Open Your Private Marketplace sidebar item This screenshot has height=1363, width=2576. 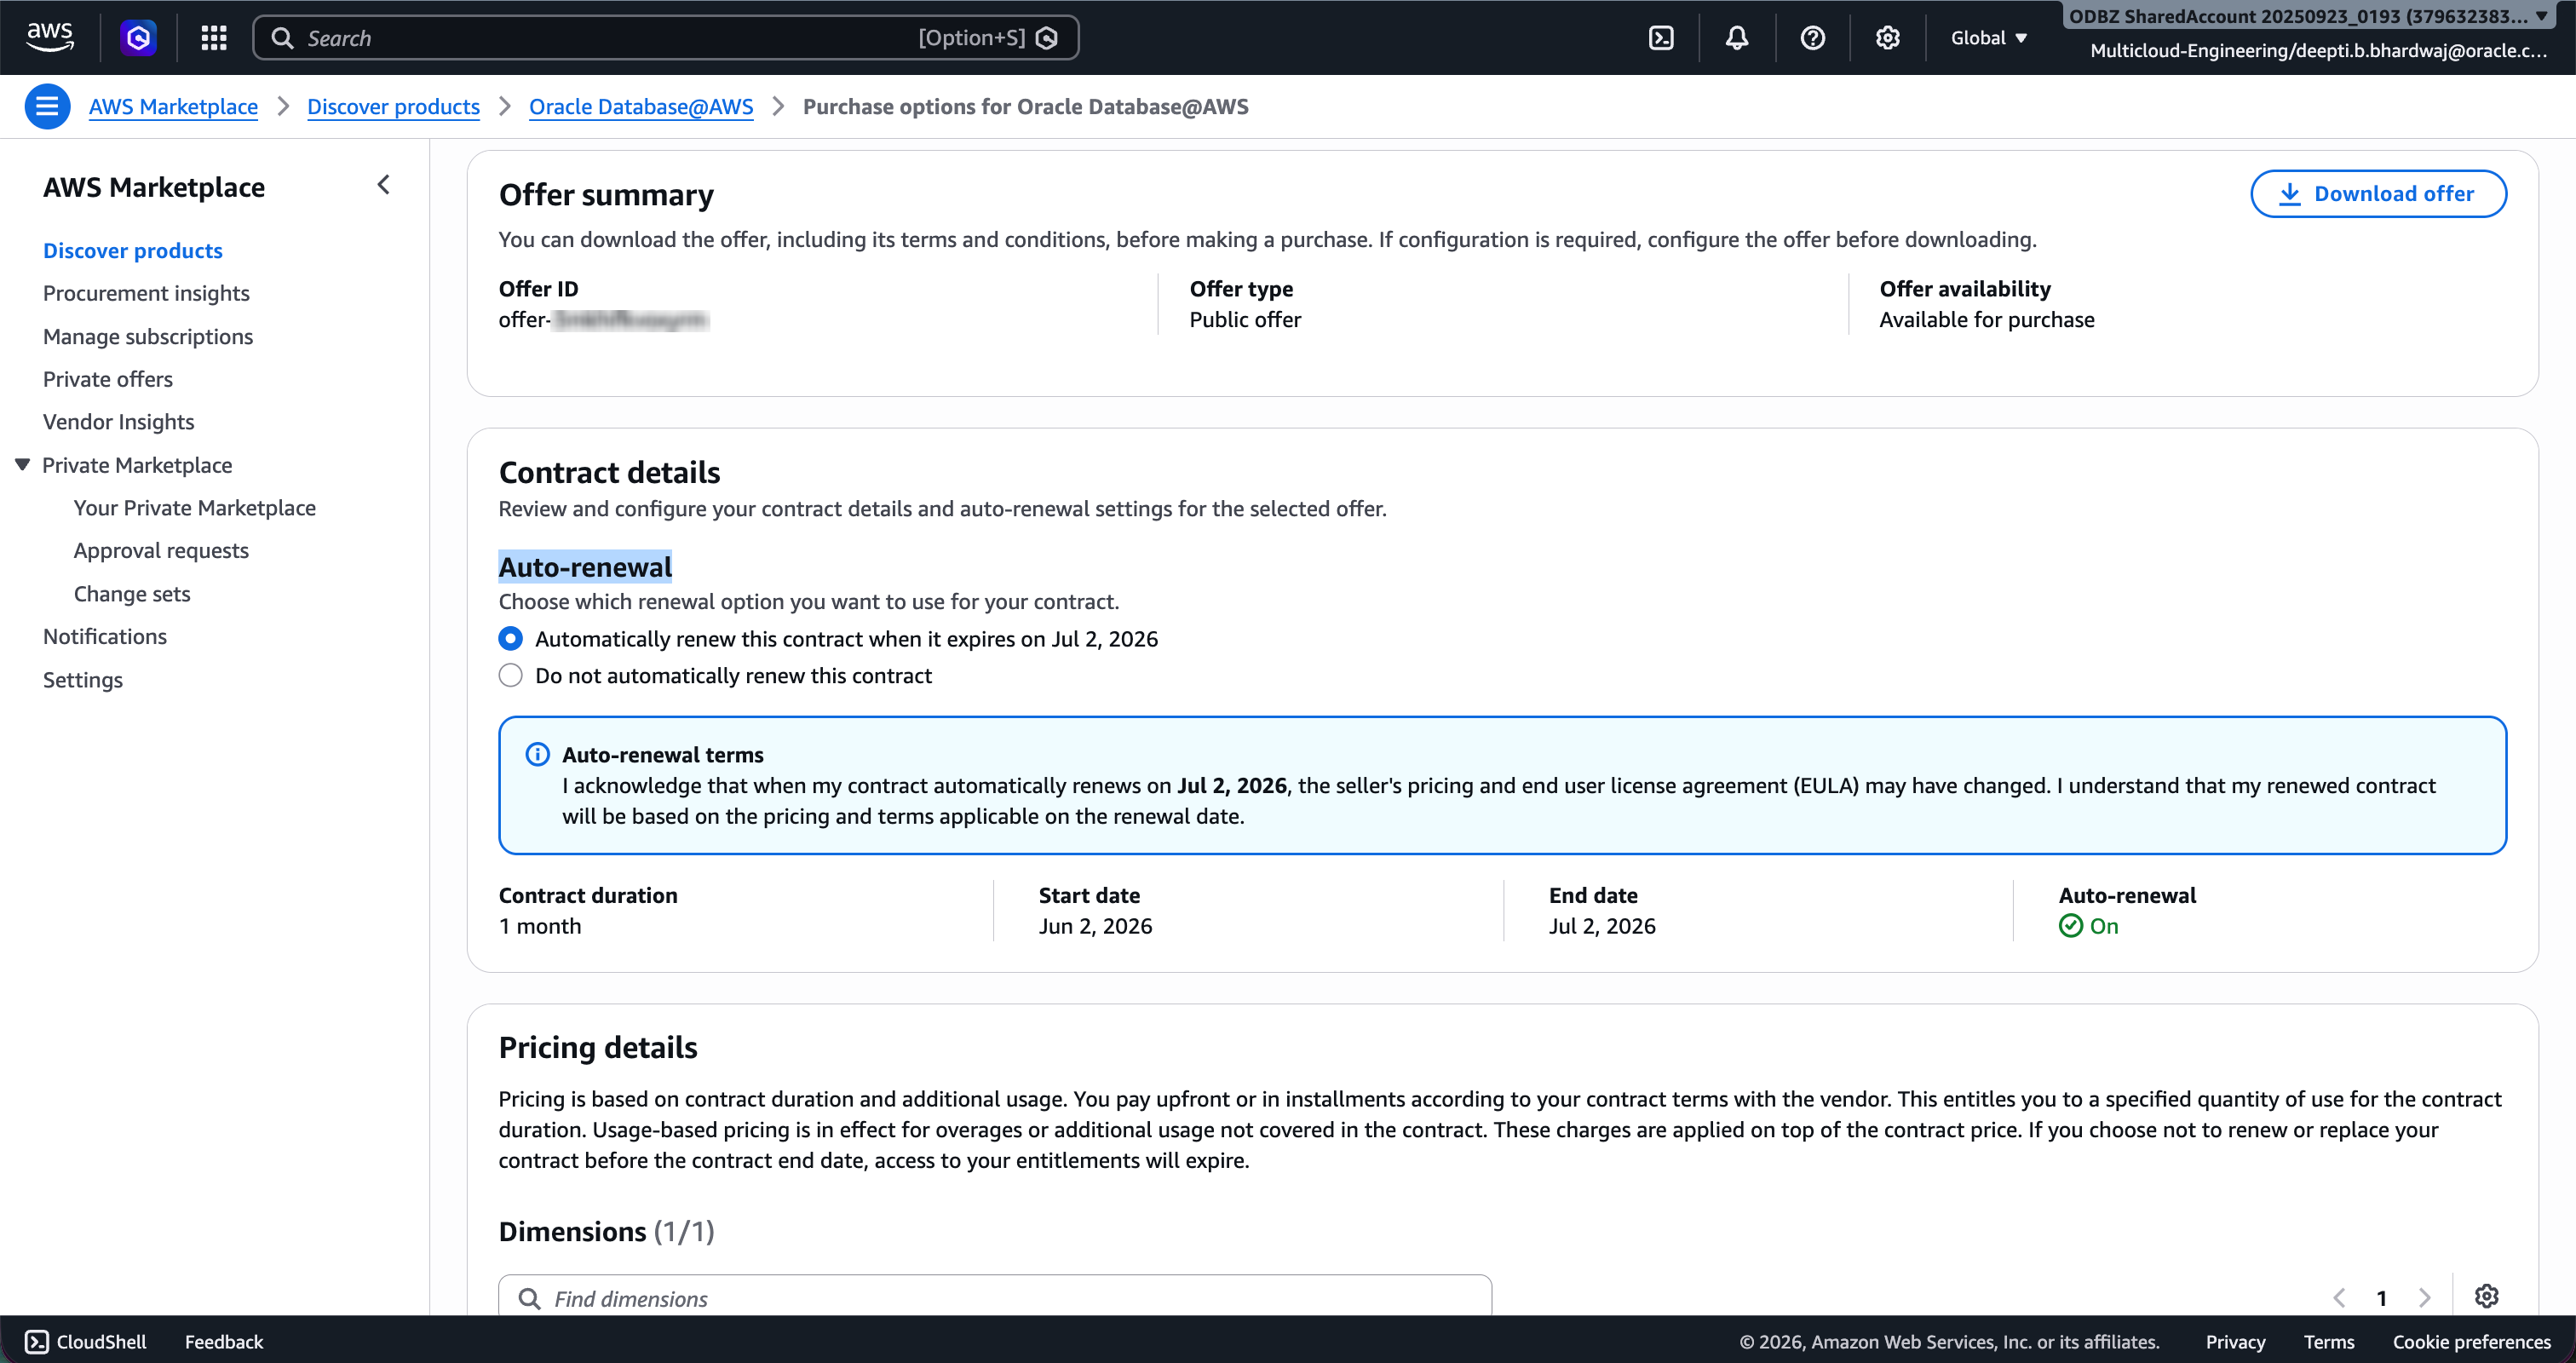(x=195, y=508)
